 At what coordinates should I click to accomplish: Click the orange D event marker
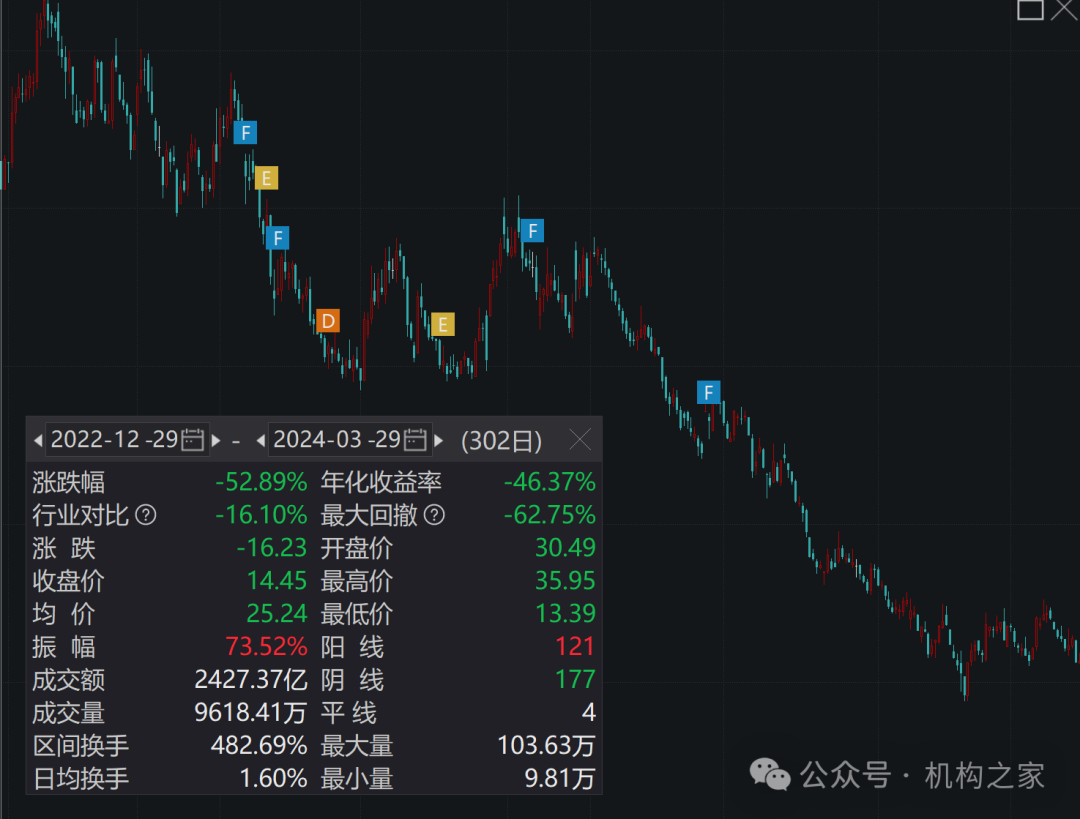[328, 321]
